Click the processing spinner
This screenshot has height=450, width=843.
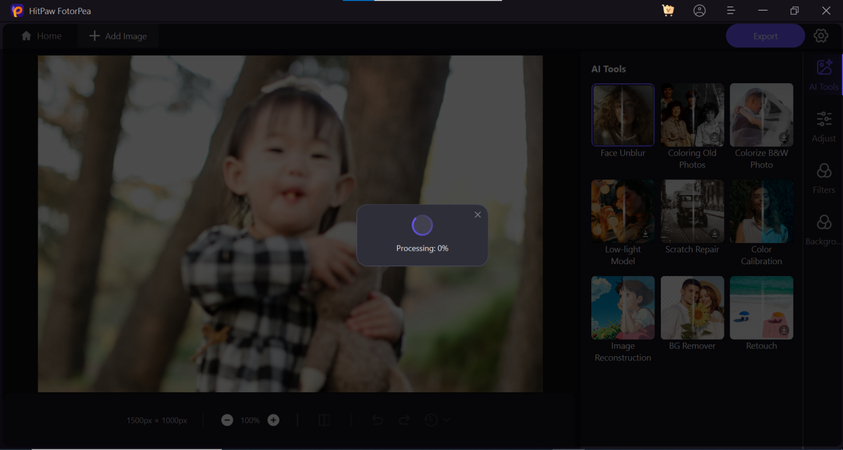[x=422, y=225]
